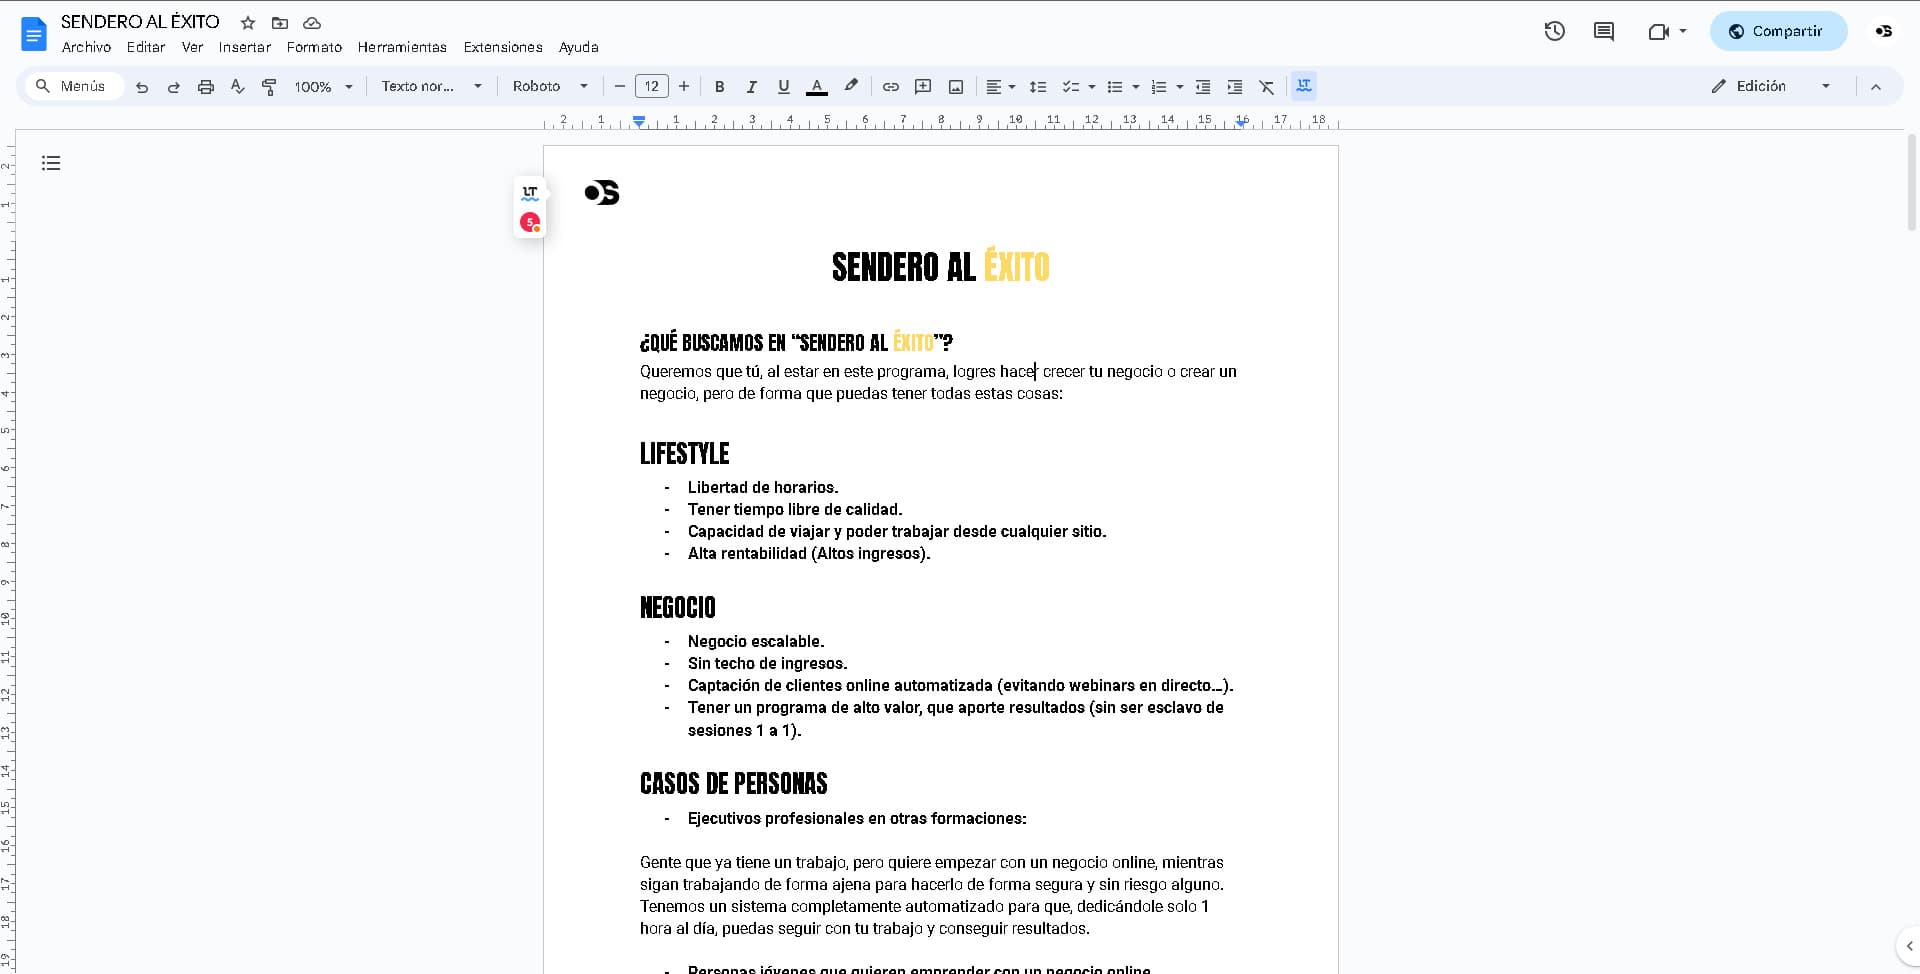Viewport: 1920px width, 974px height.
Task: Open the Ver menu
Action: coord(192,47)
